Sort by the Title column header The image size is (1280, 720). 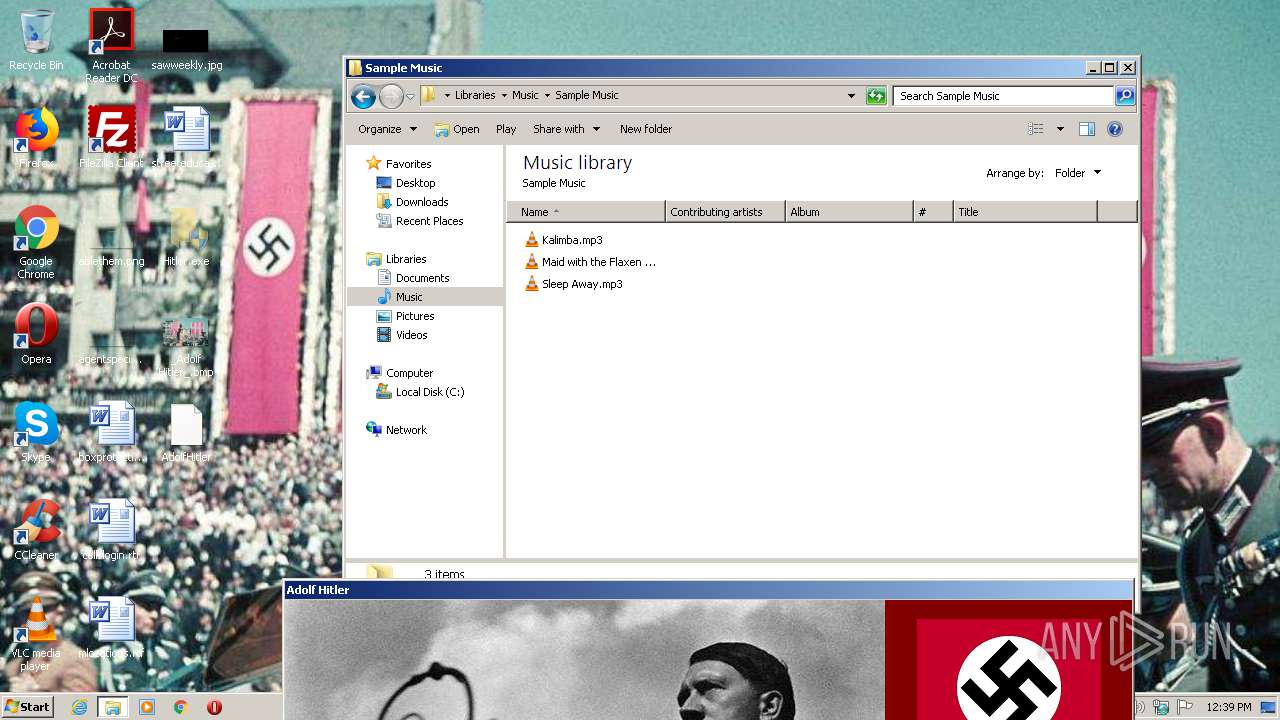click(x=1025, y=212)
